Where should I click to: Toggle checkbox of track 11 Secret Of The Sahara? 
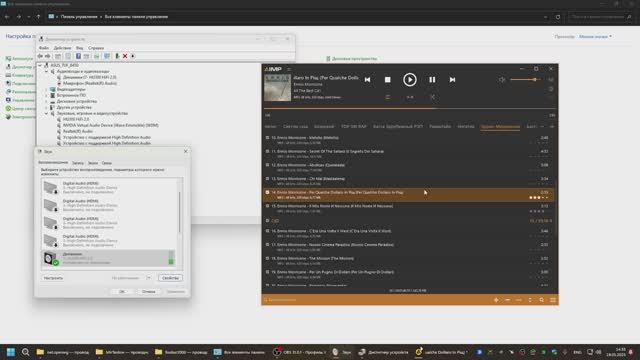[x=268, y=151]
